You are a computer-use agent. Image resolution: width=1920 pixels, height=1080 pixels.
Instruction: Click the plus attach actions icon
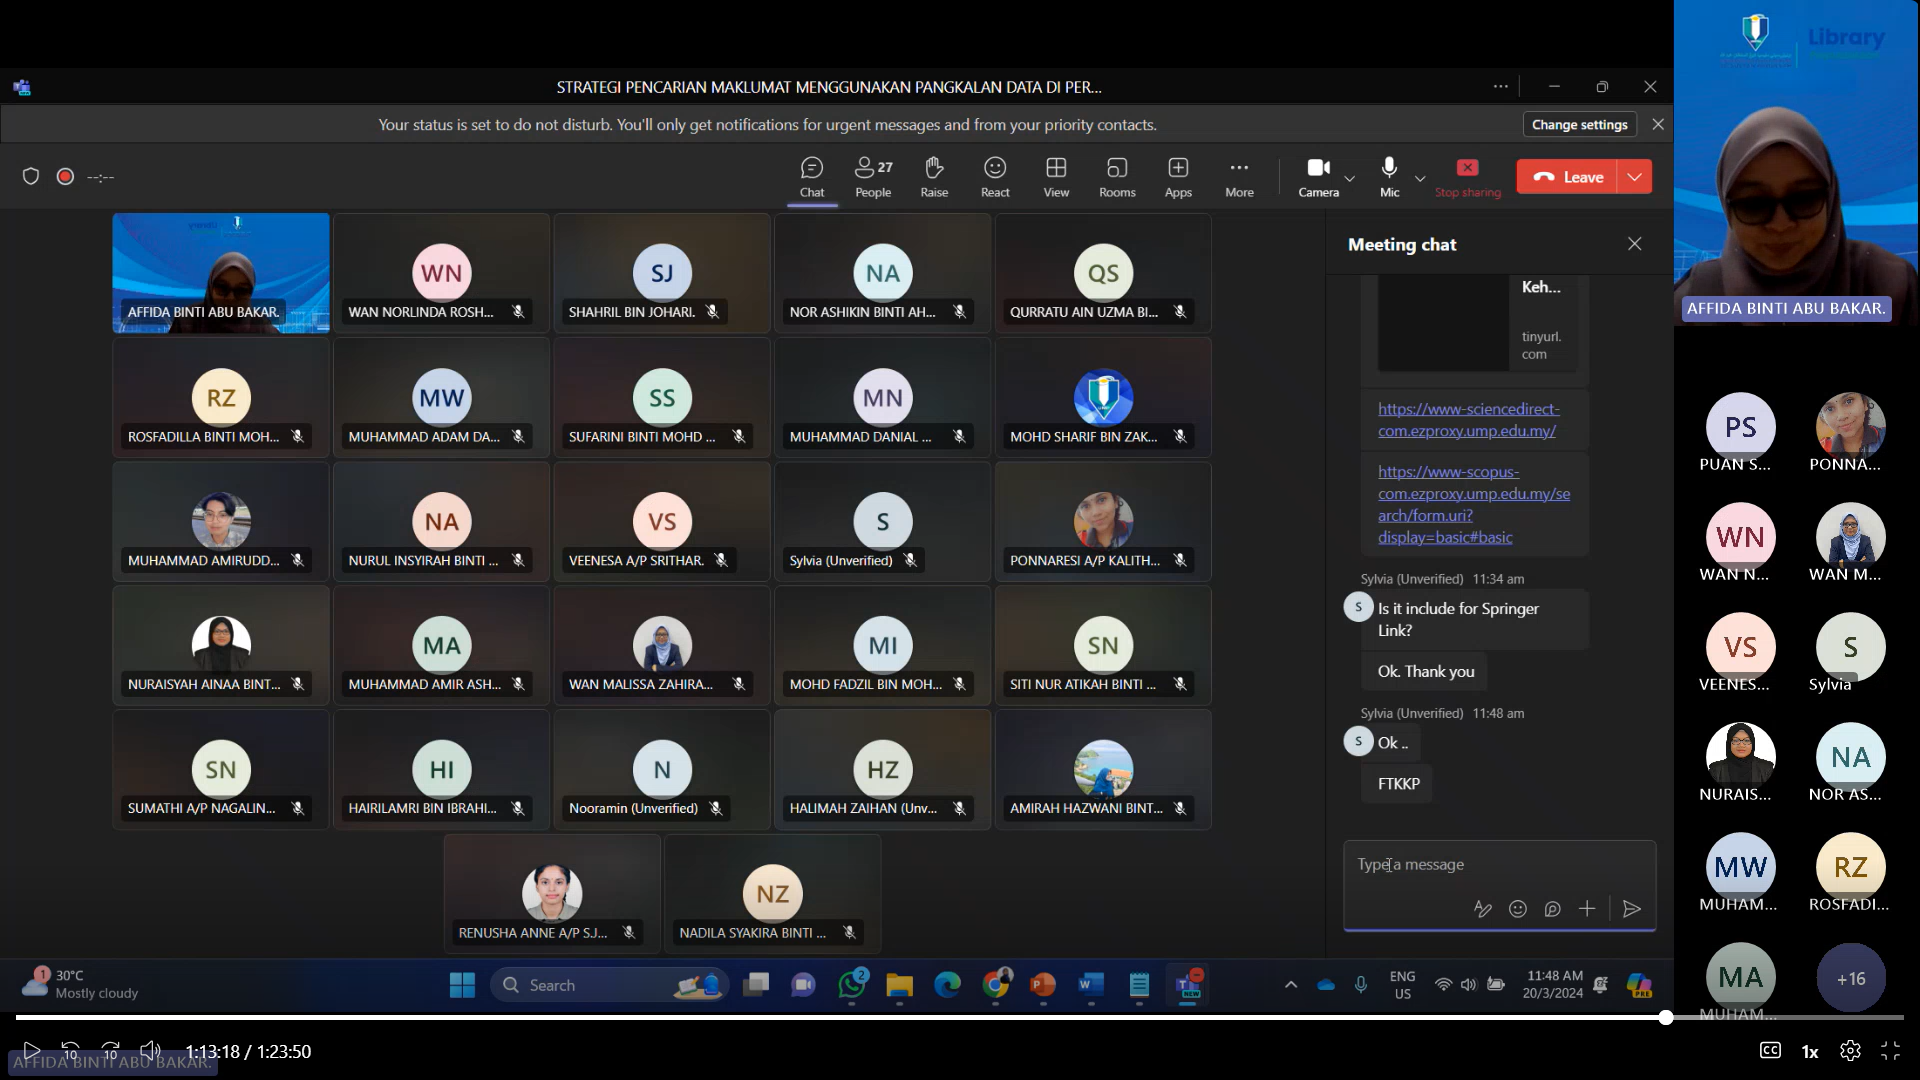1587,909
